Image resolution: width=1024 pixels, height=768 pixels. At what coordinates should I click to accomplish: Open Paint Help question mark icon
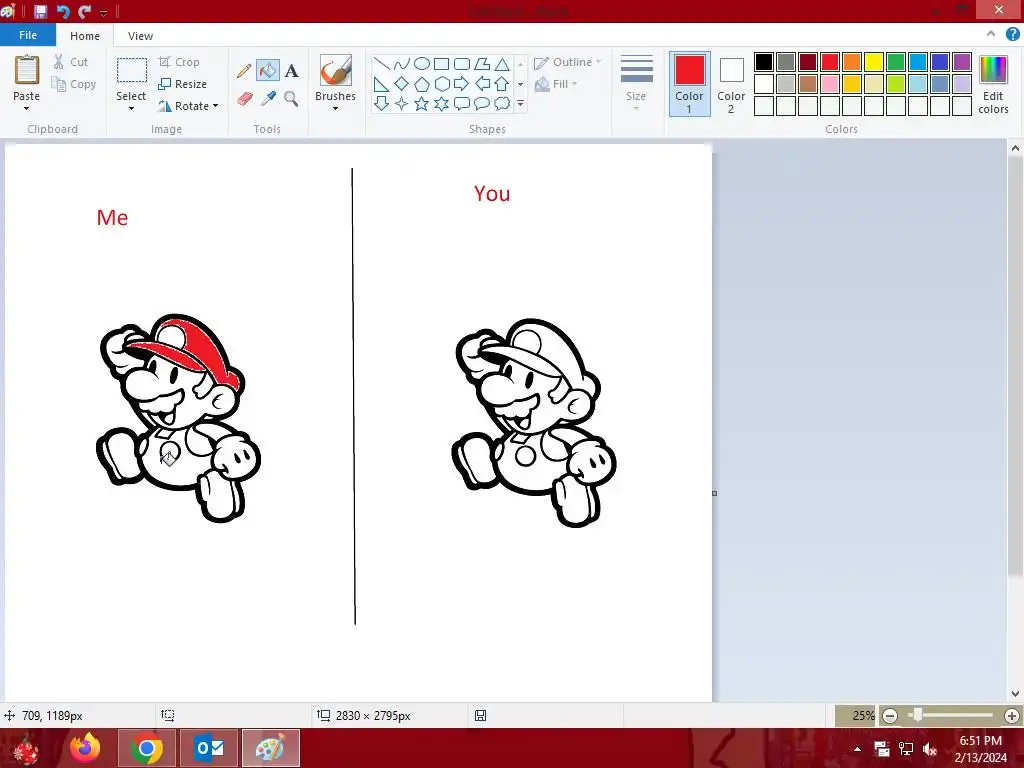1012,35
